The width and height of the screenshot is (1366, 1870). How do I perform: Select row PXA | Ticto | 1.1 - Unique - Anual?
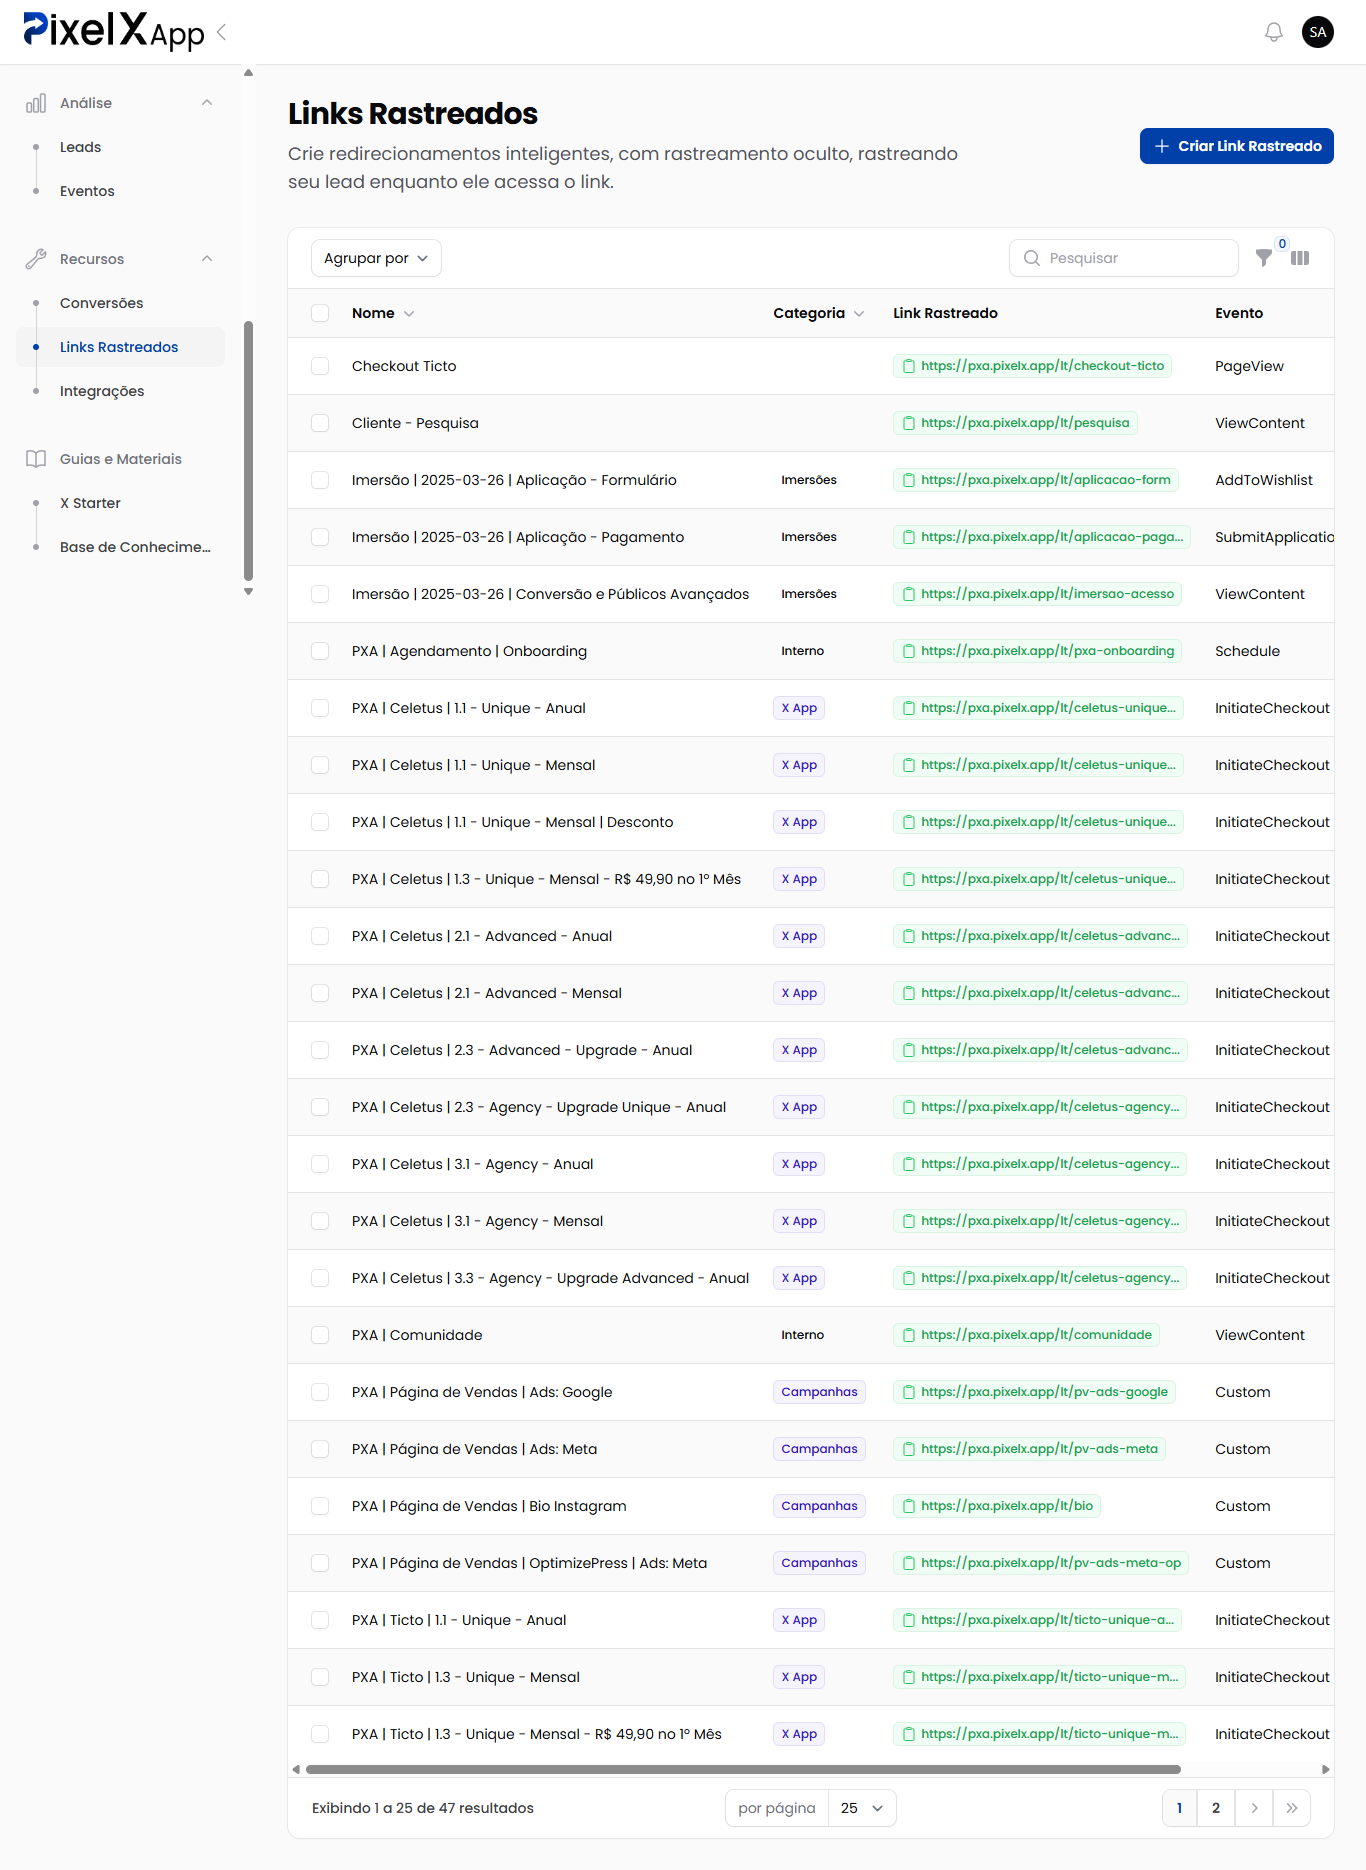[x=320, y=1620]
